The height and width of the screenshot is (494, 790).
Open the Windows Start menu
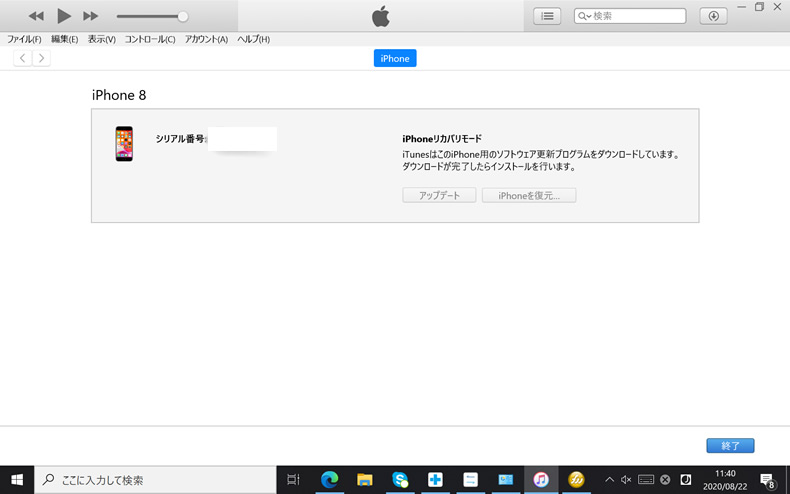click(x=17, y=480)
